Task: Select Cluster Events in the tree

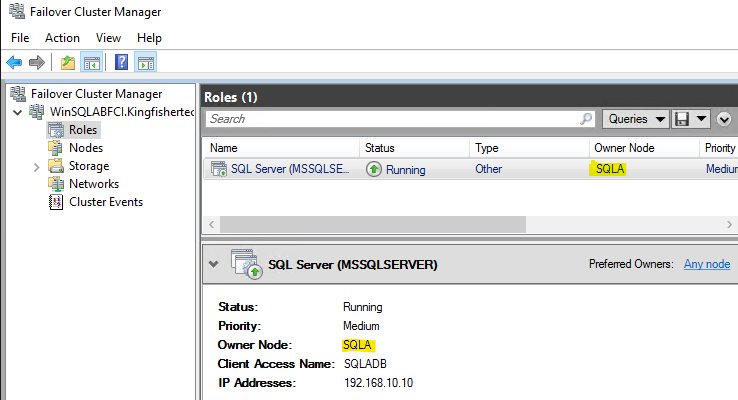Action: point(106,202)
